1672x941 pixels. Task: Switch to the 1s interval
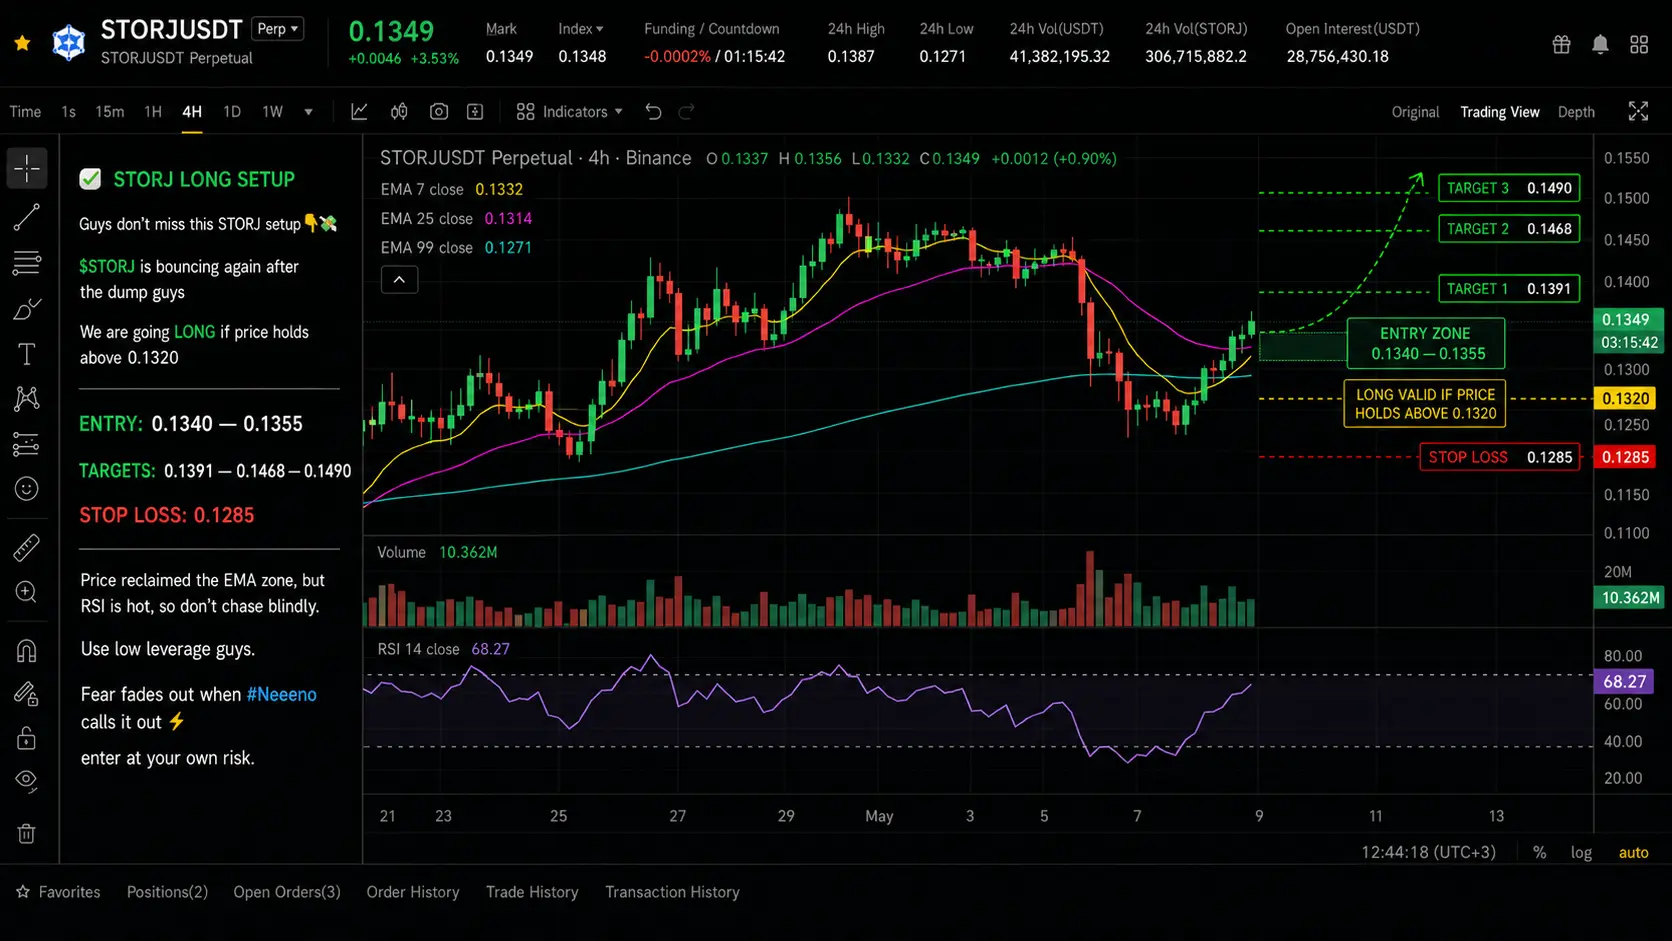(68, 112)
